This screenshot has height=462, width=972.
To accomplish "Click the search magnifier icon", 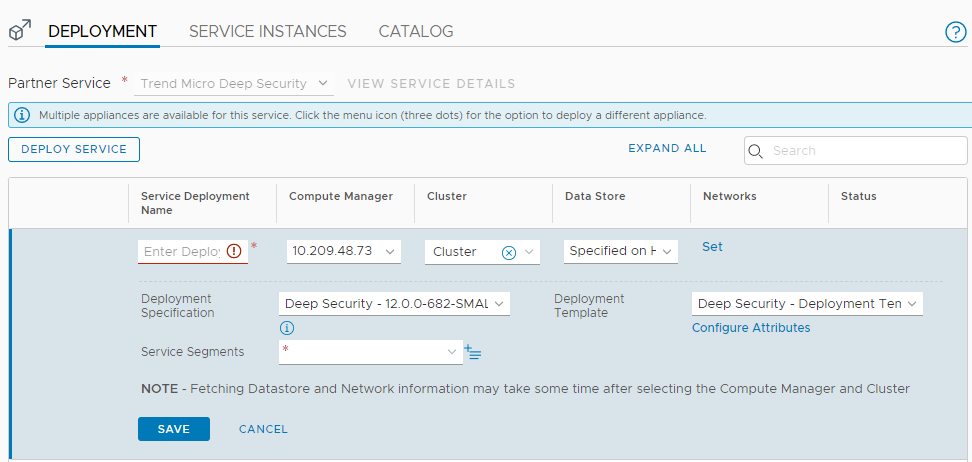I will (x=756, y=151).
